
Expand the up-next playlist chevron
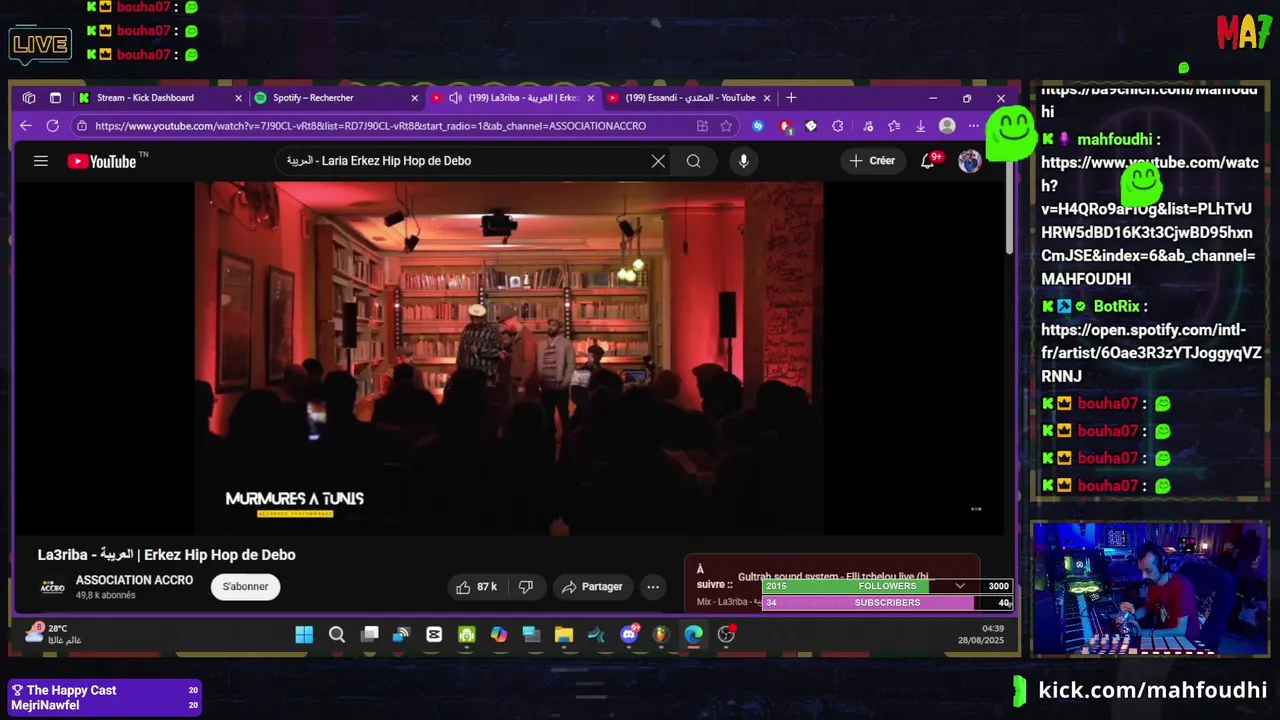pos(960,586)
